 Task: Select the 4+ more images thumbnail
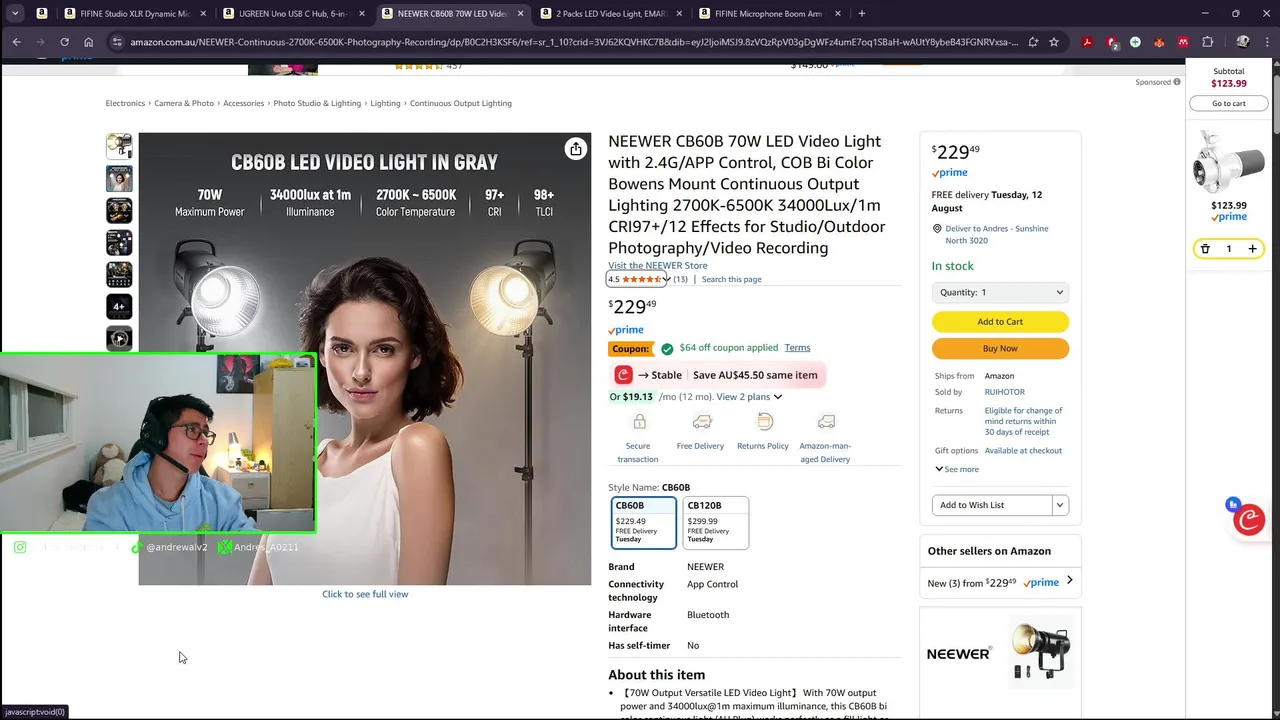119,307
